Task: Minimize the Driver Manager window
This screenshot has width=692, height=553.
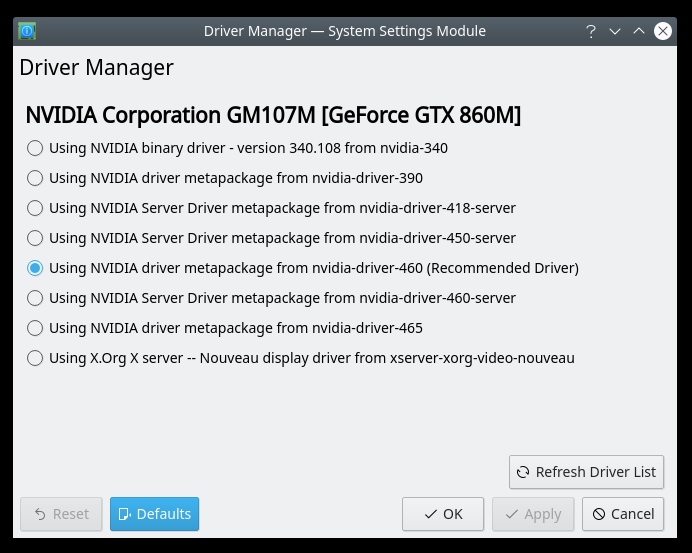Action: [615, 31]
